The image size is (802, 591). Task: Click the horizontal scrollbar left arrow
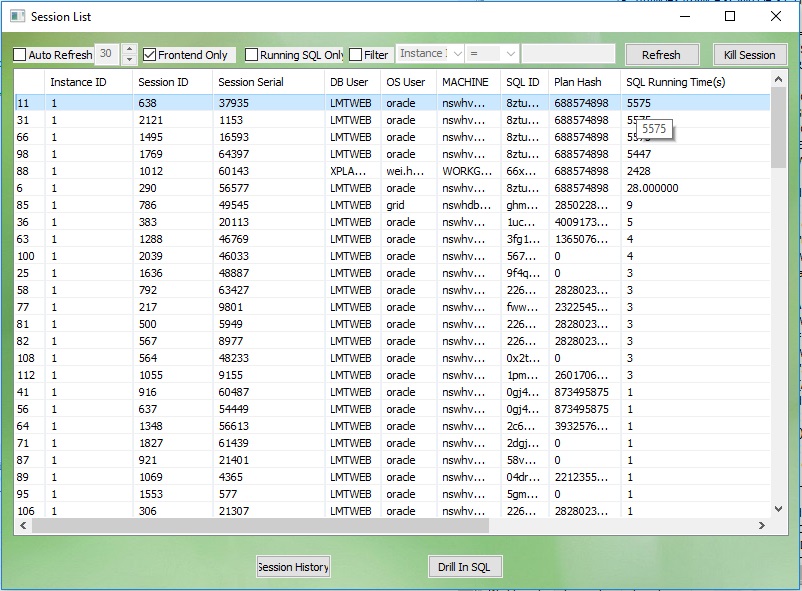[x=23, y=526]
